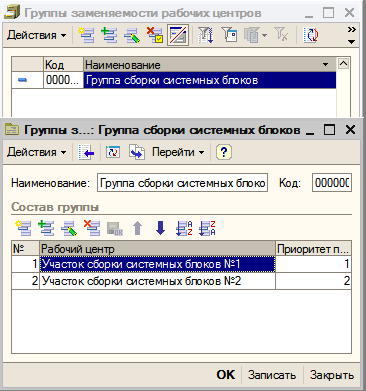Click the Записать button

click(272, 375)
